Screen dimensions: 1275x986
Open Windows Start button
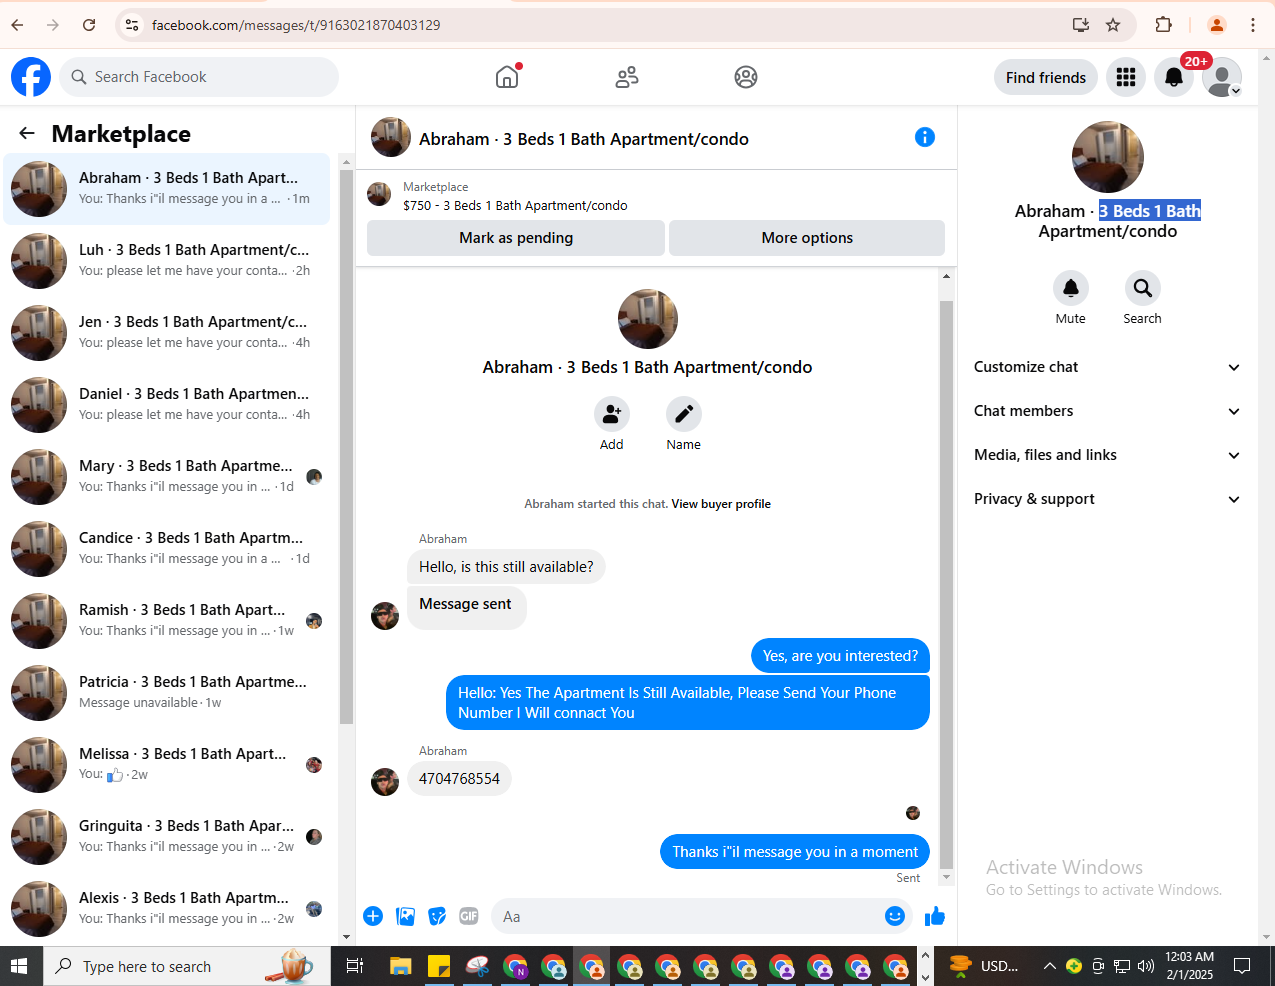pyautogui.click(x=19, y=966)
